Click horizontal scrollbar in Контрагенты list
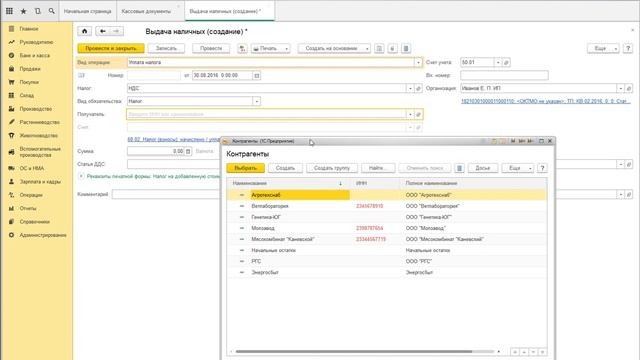The height and width of the screenshot is (360, 640). (x=353, y=351)
